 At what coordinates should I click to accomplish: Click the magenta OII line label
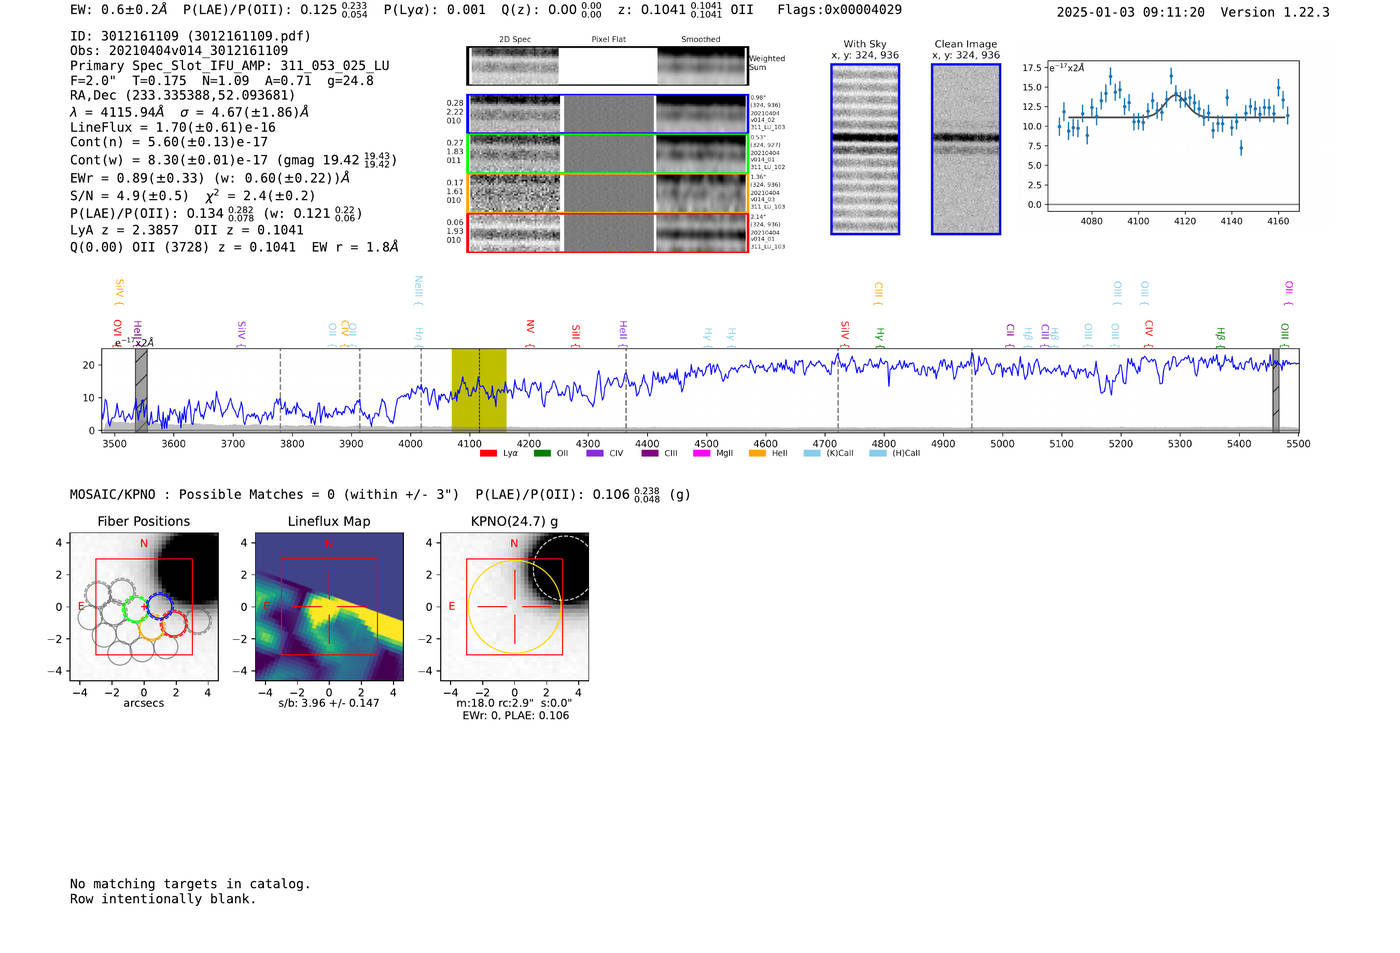coord(1289,293)
